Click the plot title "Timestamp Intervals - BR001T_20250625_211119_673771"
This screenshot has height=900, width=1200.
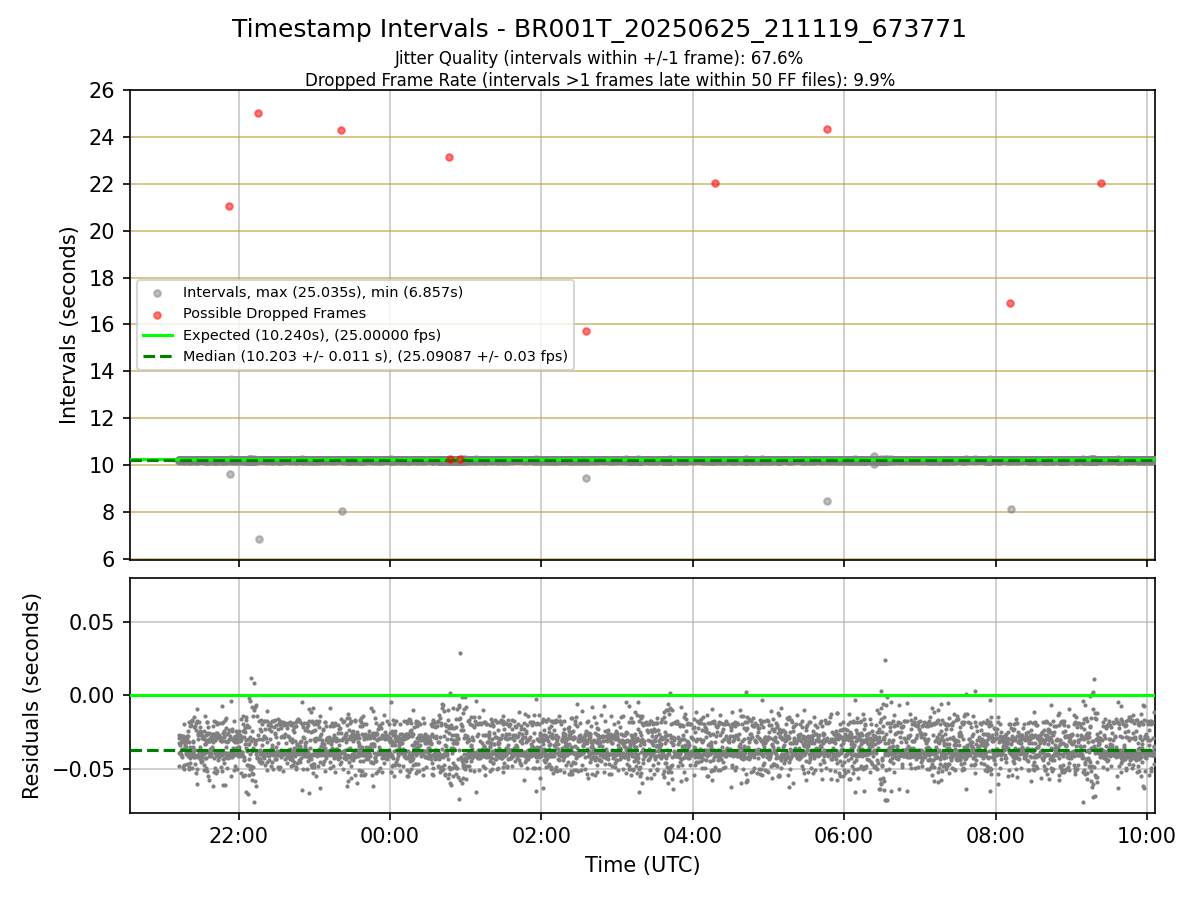pyautogui.click(x=599, y=29)
